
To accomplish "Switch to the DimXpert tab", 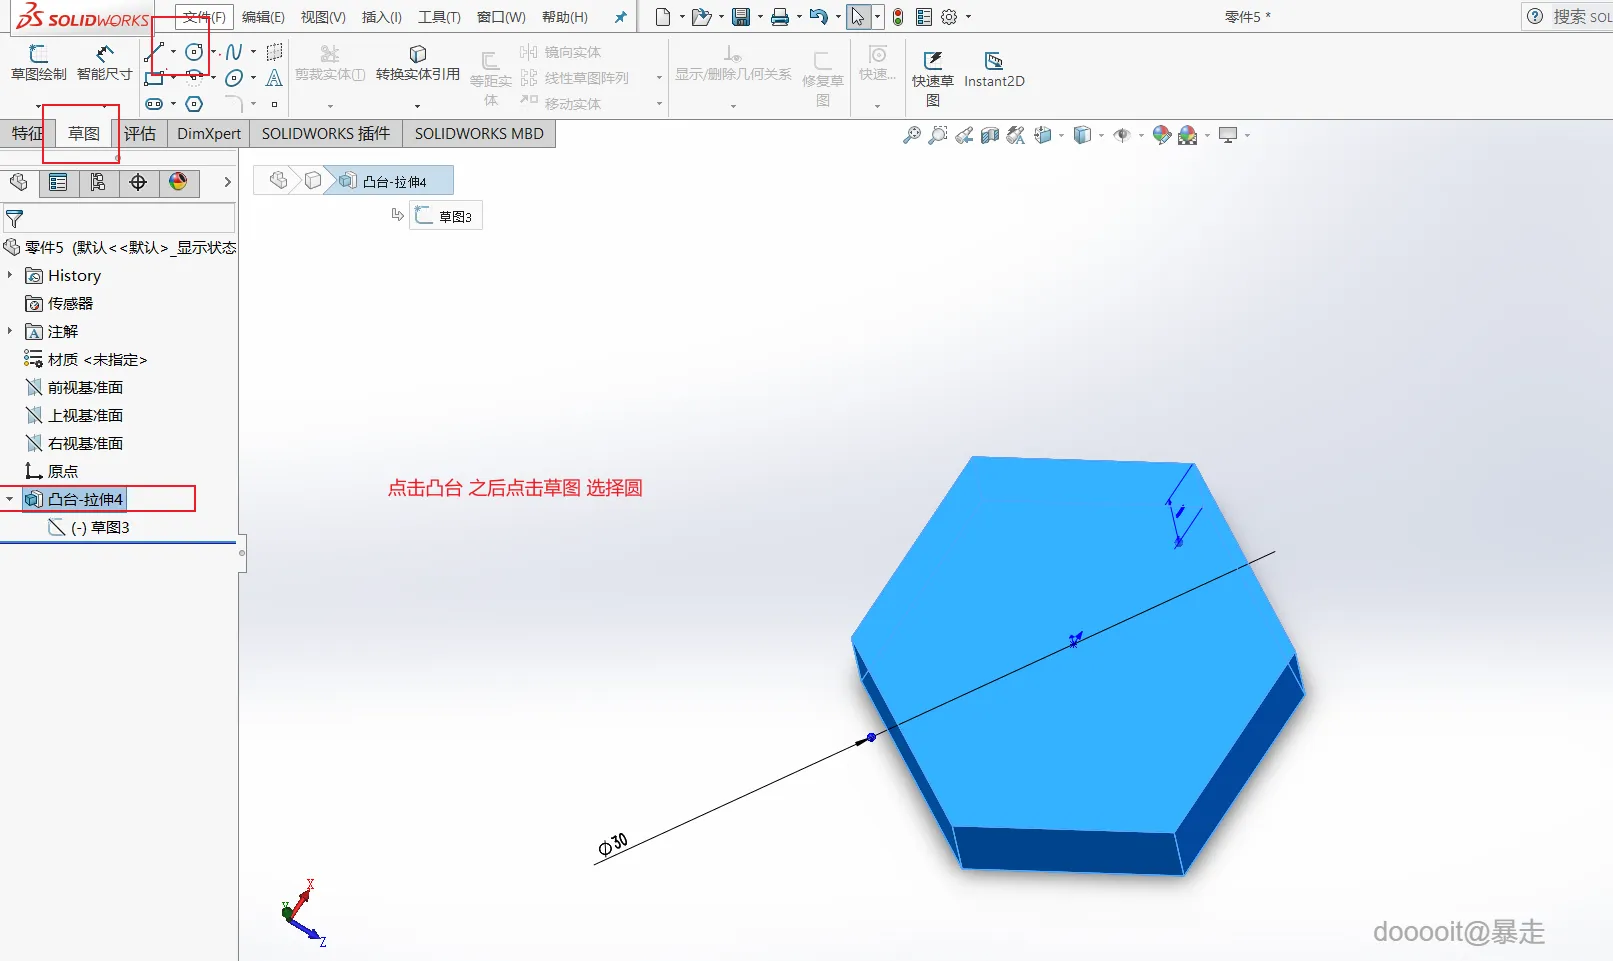I will pos(209,134).
